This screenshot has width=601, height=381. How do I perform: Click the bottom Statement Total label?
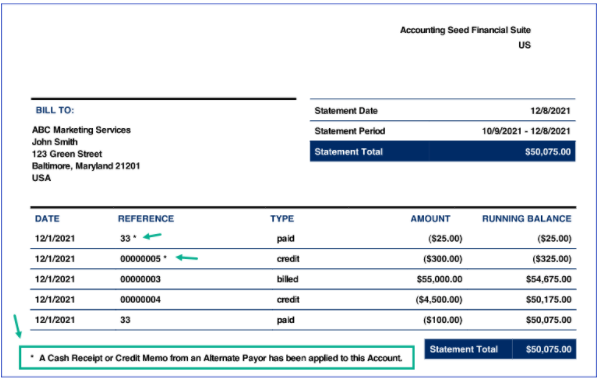pyautogui.click(x=464, y=349)
